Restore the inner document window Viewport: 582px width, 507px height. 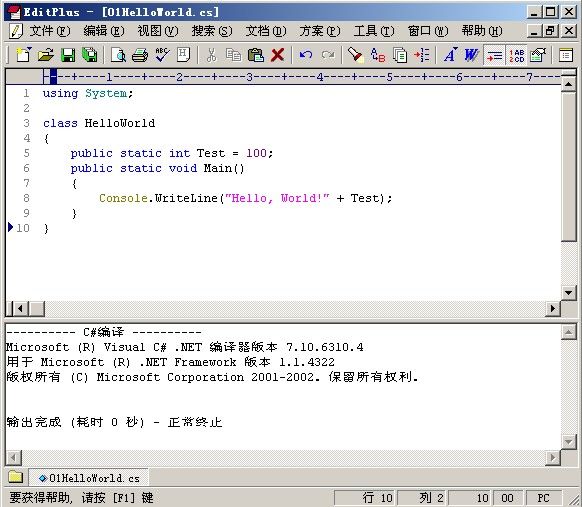551,31
